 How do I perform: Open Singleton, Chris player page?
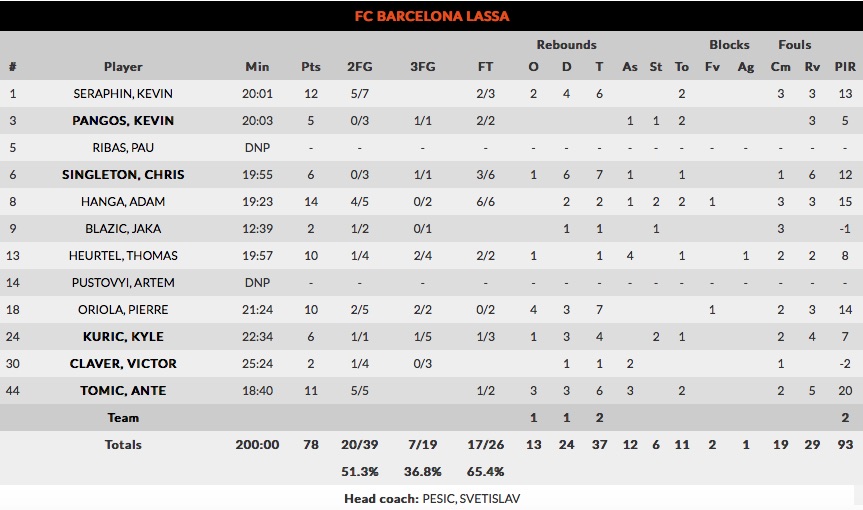pos(123,175)
